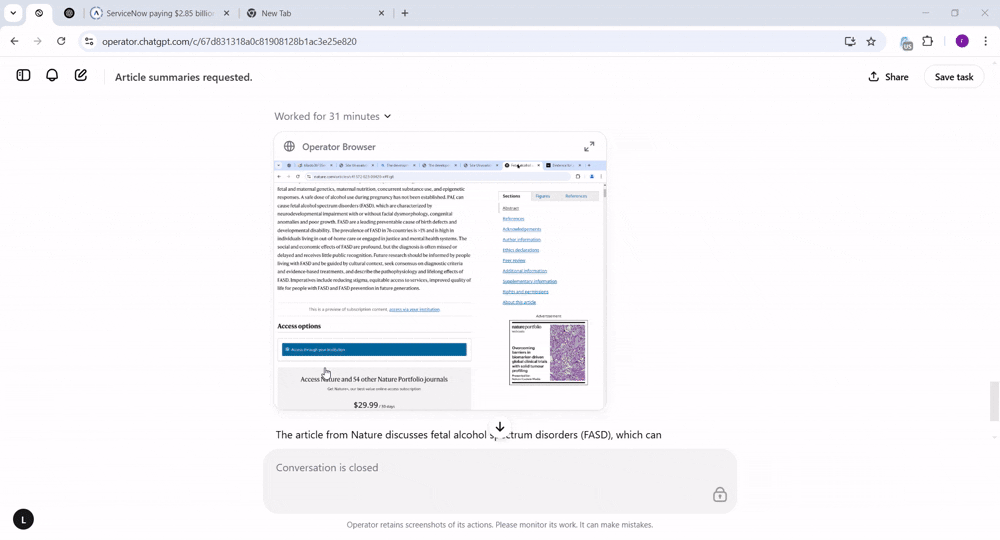Image resolution: width=1000 pixels, height=540 pixels.
Task: Click the summary text about Nature article
Action: [468, 435]
